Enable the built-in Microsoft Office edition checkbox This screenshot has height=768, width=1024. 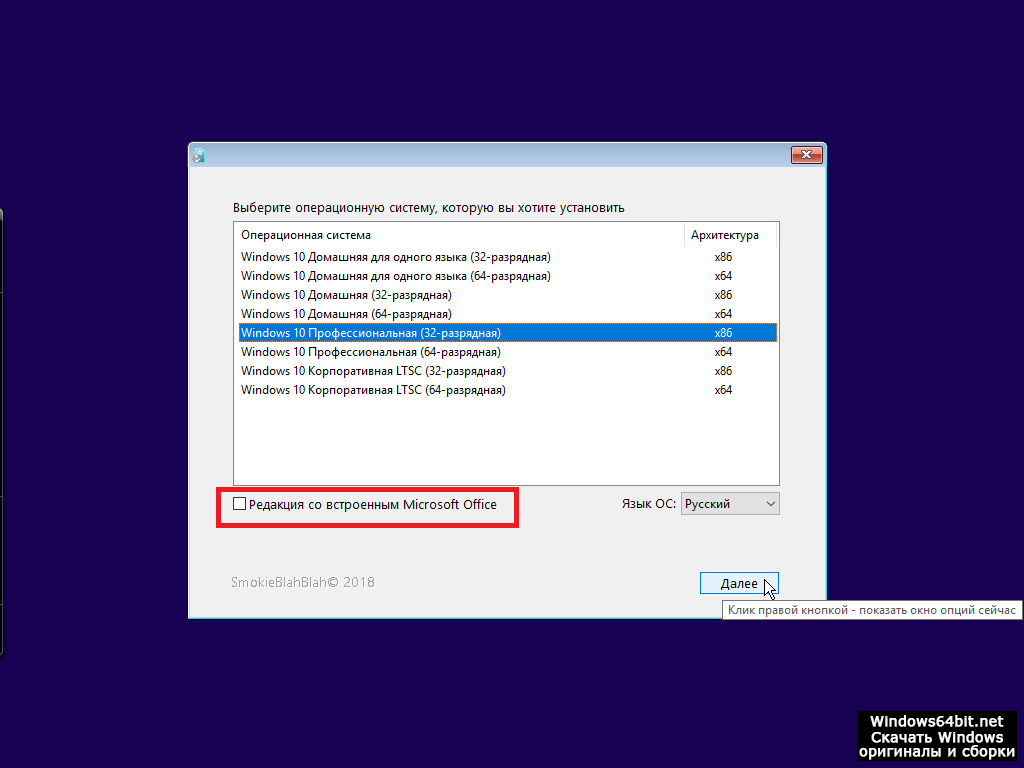tap(239, 504)
